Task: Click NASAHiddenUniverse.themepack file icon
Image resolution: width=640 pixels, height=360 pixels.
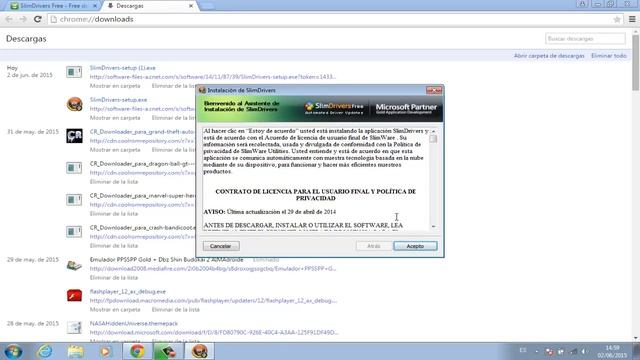Action: click(x=74, y=327)
